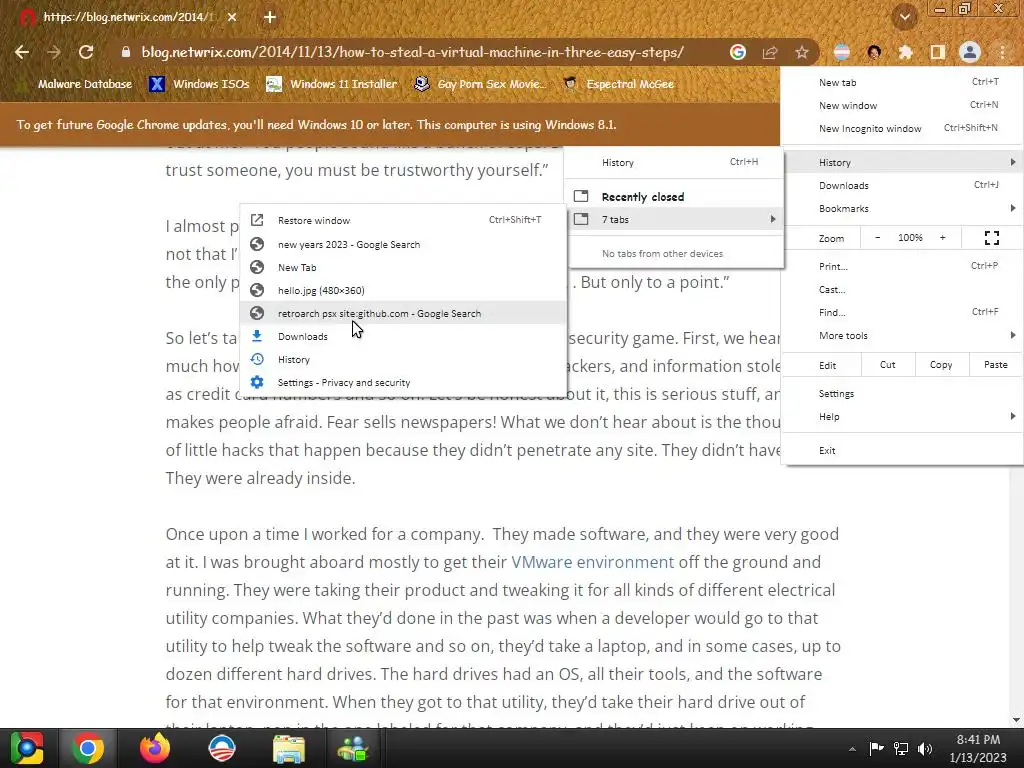Select New window in Chrome menu
1024x768 pixels.
click(x=902, y=105)
